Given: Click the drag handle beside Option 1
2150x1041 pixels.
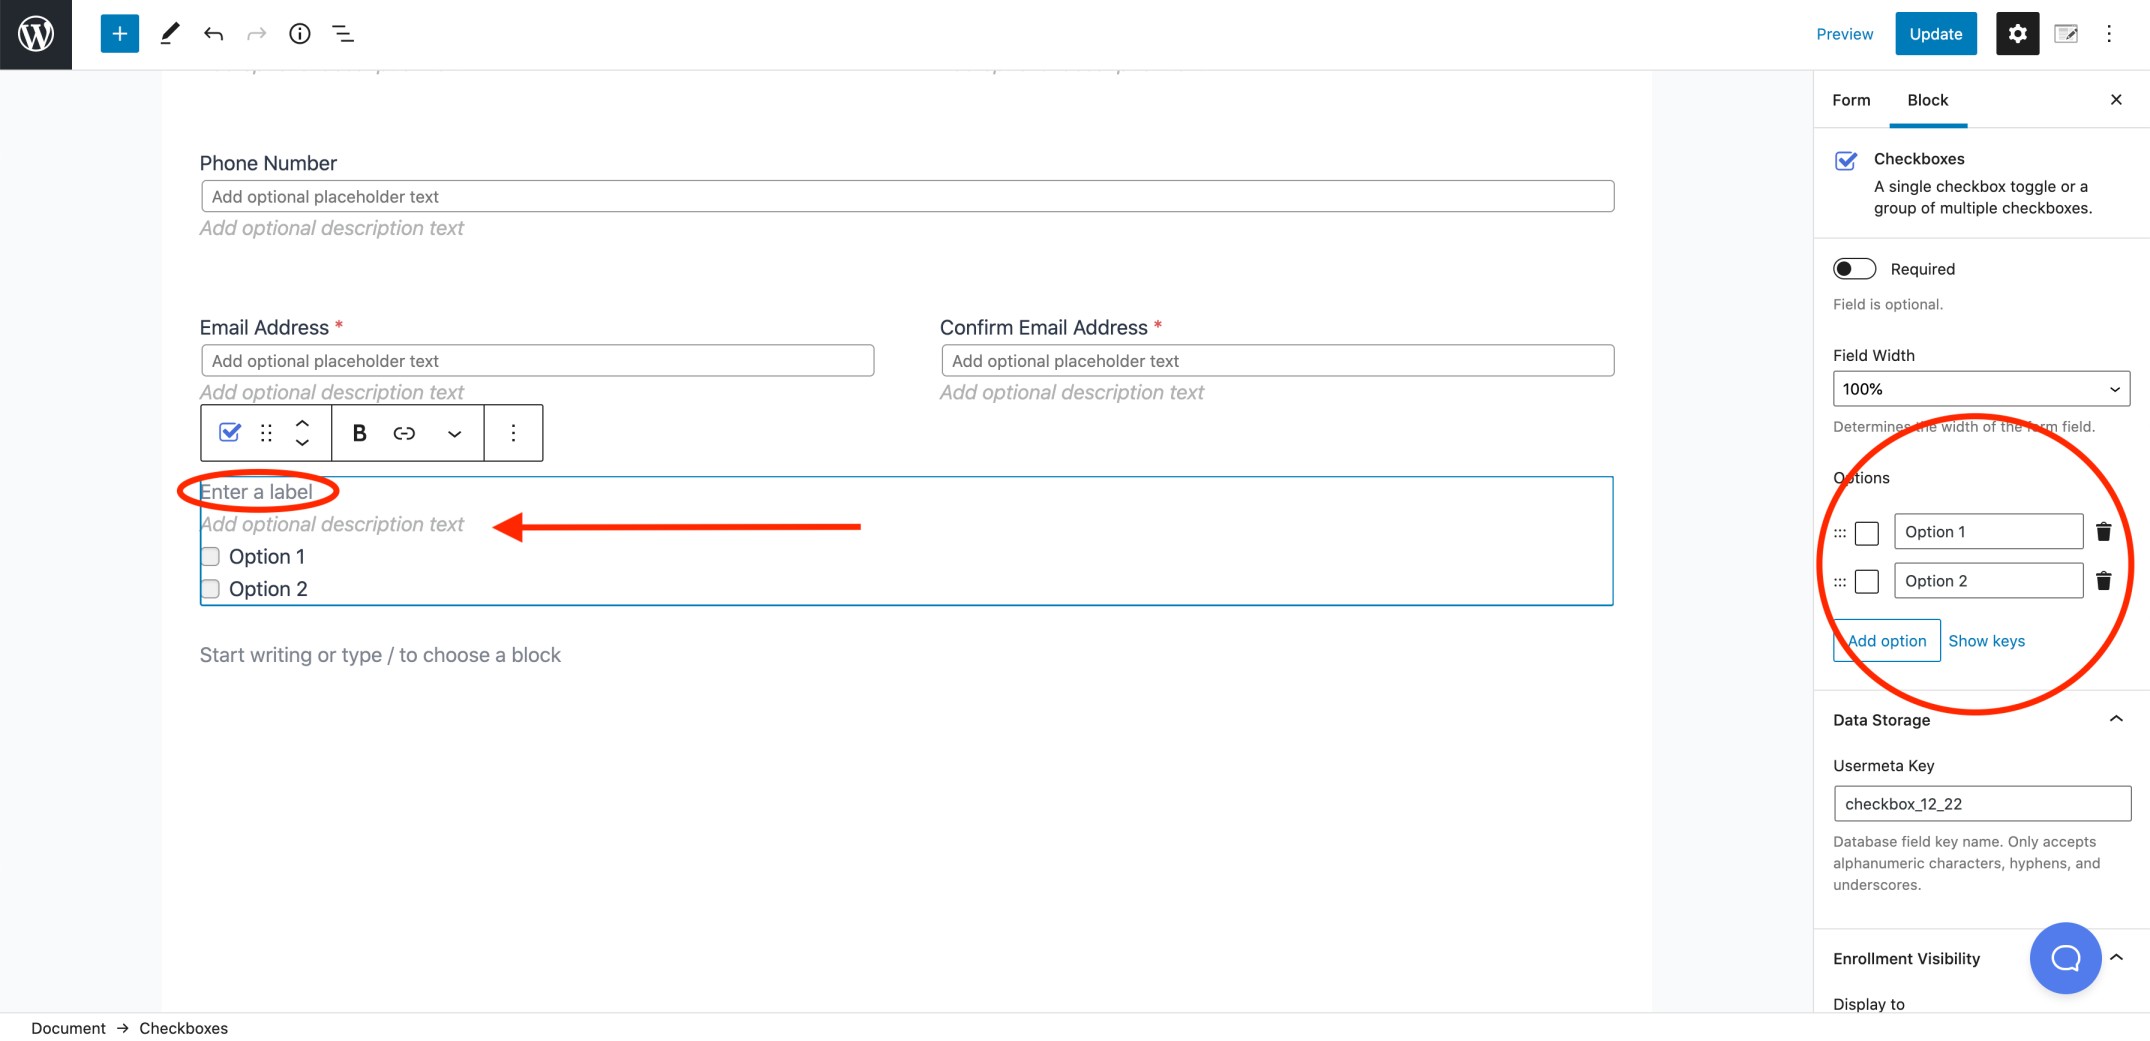Looking at the screenshot, I should pos(1840,533).
